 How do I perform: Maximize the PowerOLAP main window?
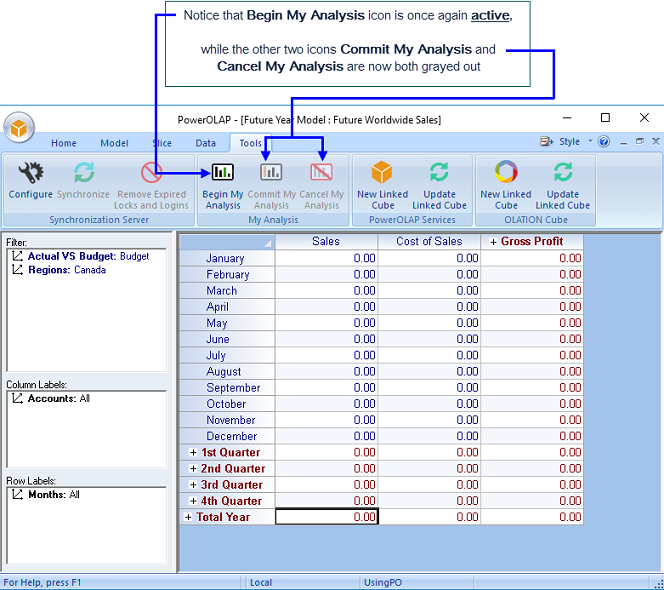pyautogui.click(x=605, y=118)
